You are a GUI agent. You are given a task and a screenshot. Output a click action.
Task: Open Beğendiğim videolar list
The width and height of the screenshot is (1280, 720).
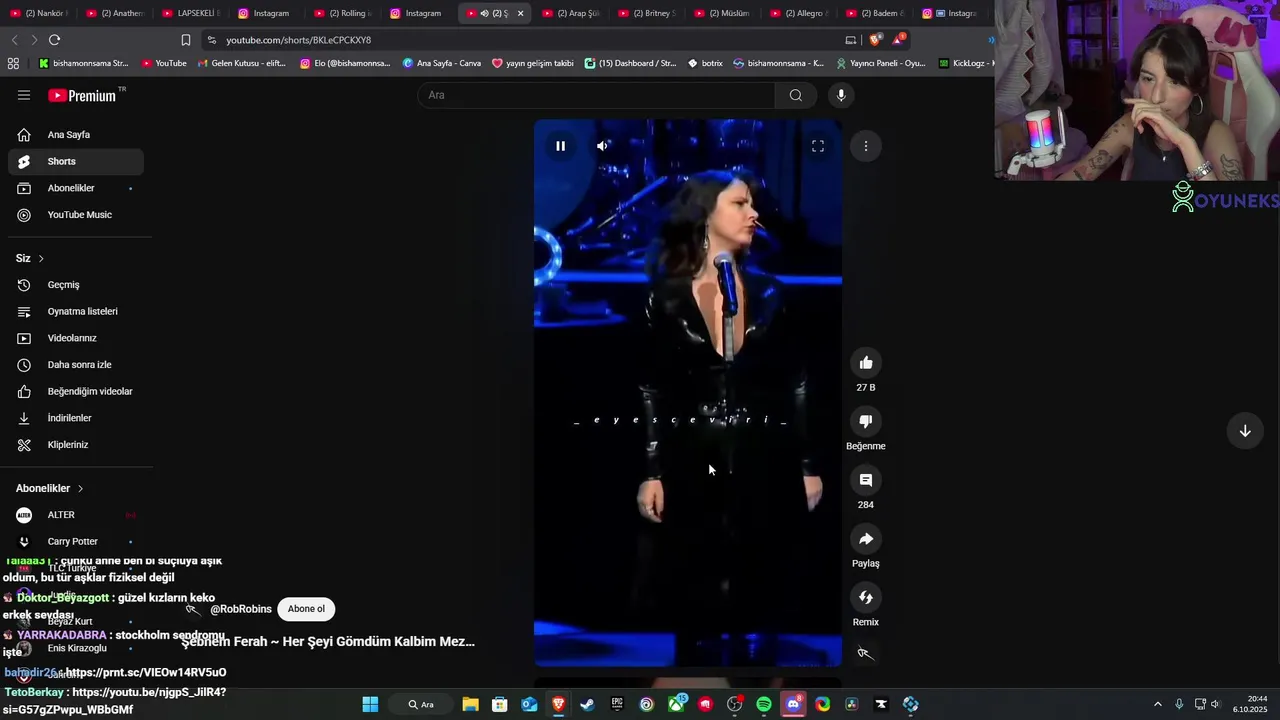[76, 391]
